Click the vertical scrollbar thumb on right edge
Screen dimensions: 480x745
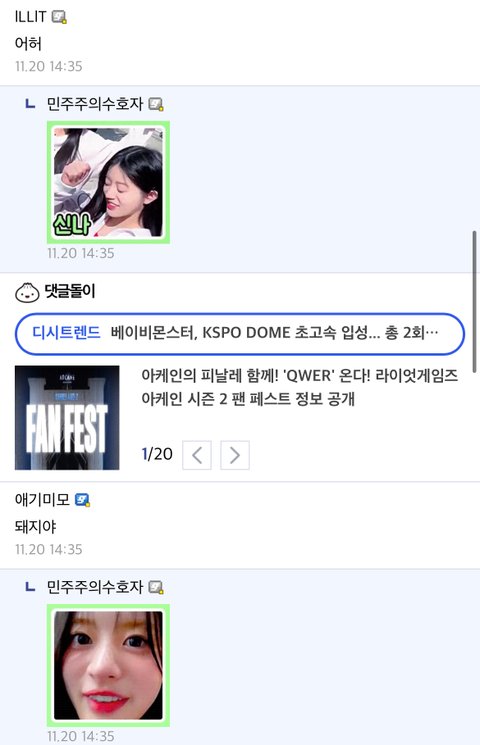tap(474, 302)
